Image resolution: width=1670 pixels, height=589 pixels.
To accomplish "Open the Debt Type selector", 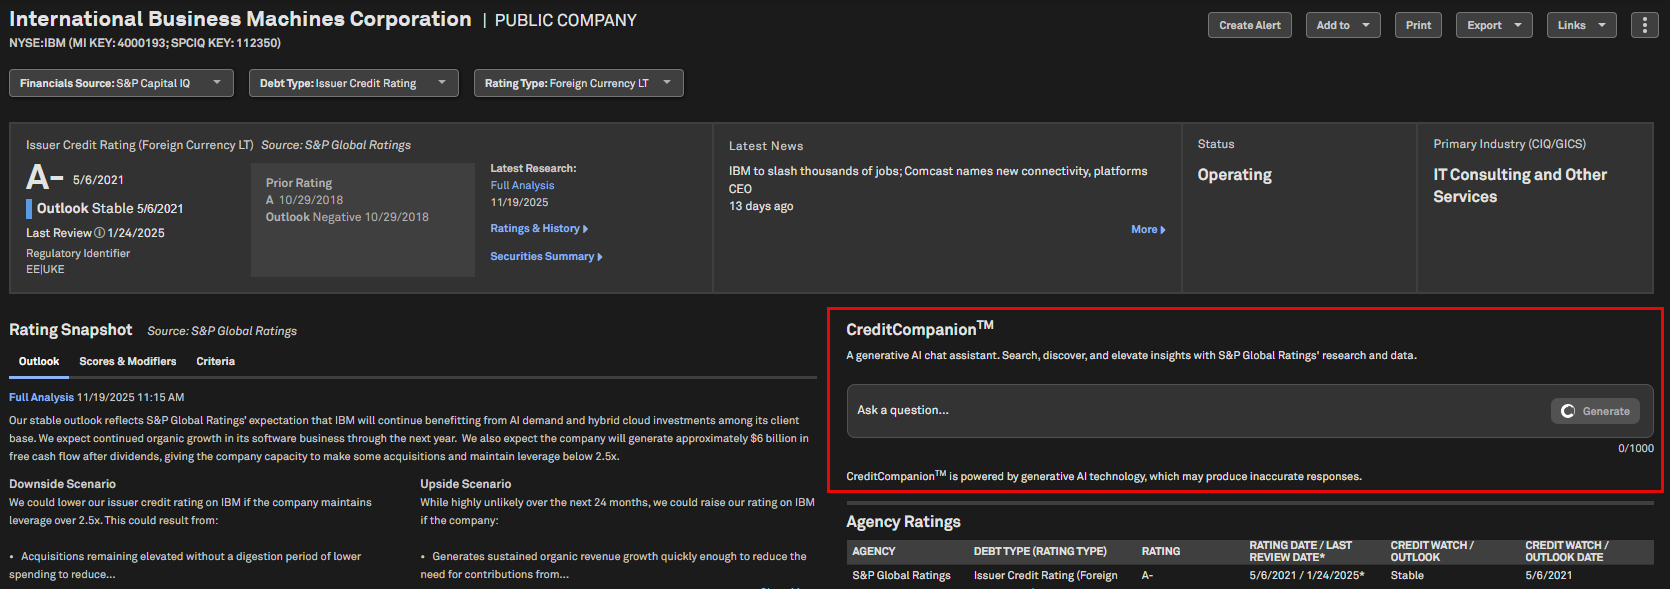I will 353,83.
